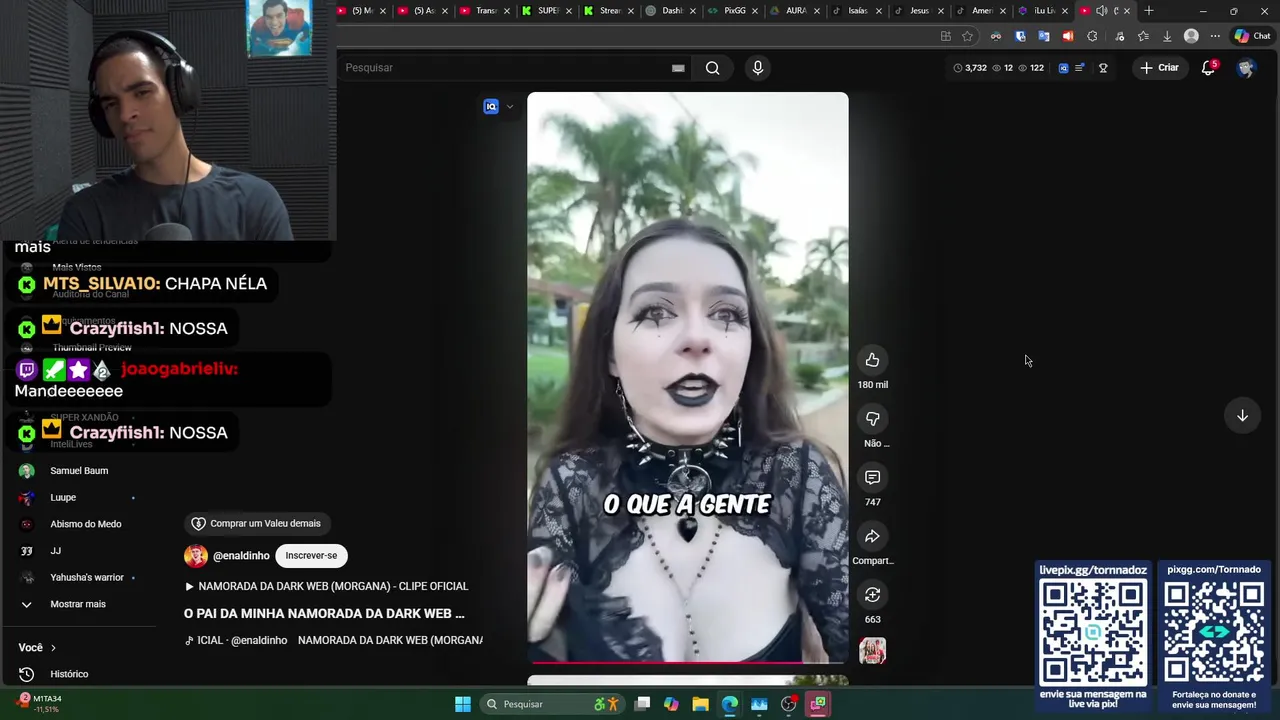The height and width of the screenshot is (720, 1280).
Task: Mute the active tab via speaker icon
Action: (1101, 11)
